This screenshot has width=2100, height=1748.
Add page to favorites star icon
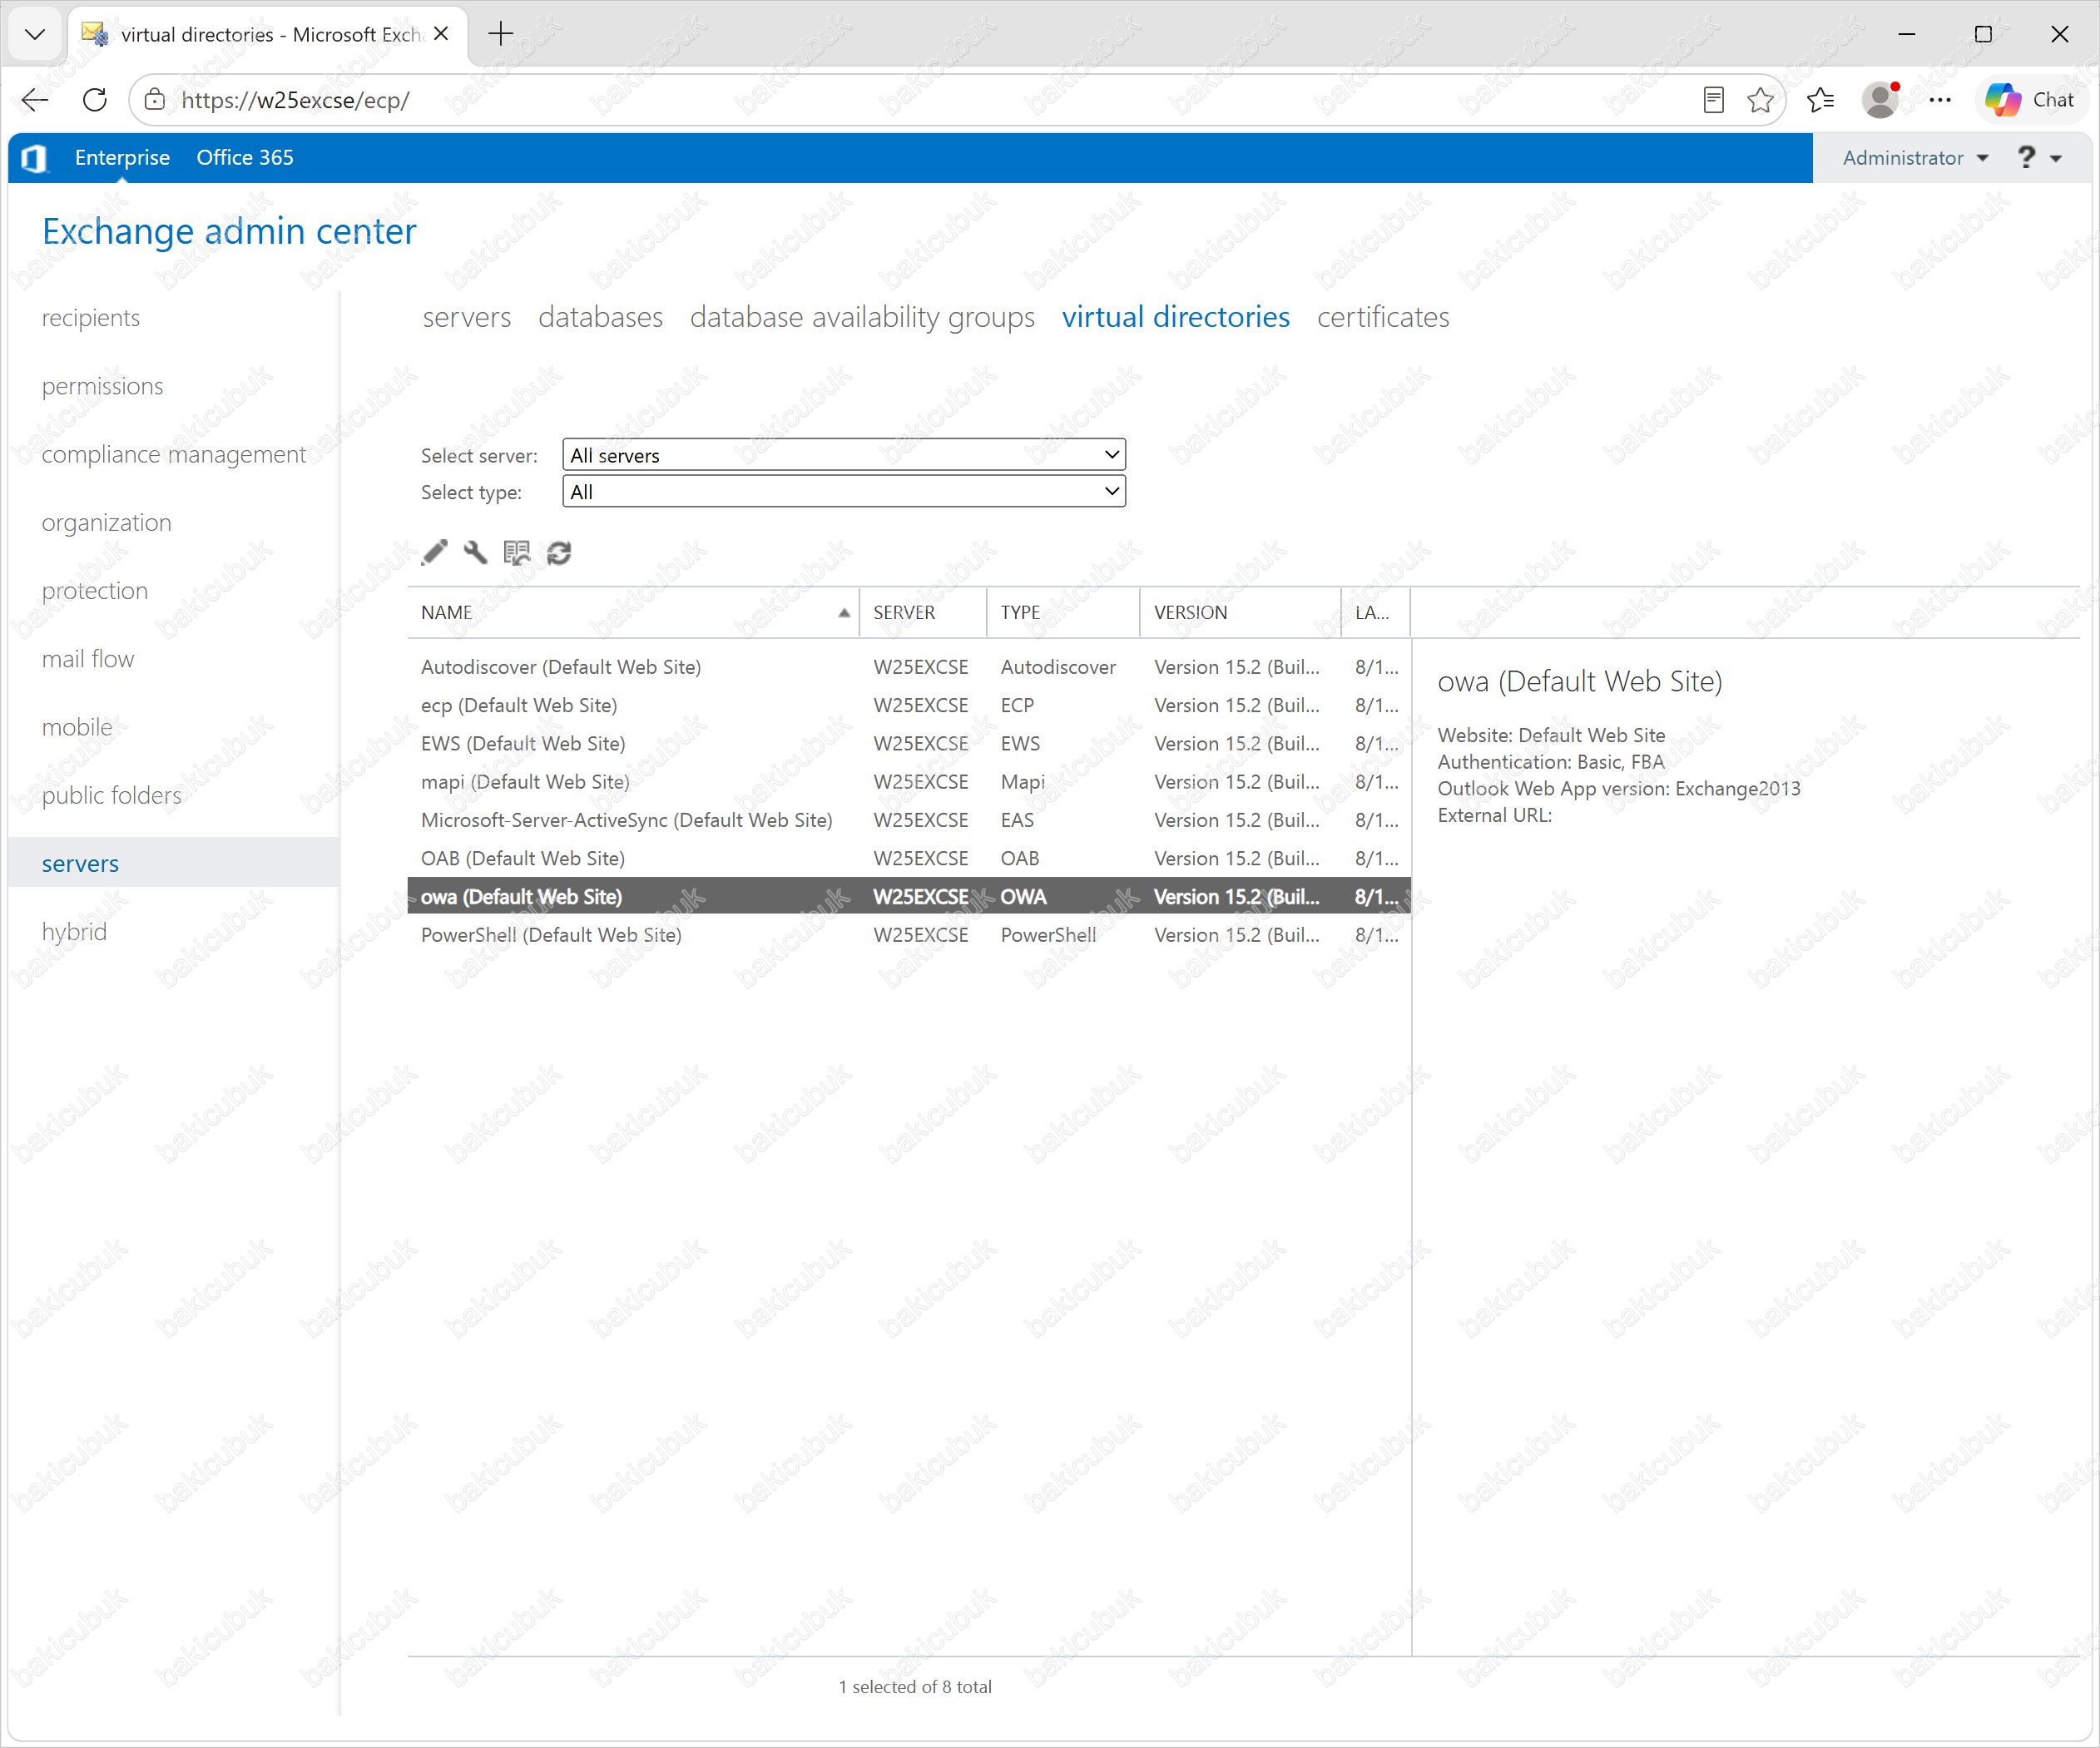pyautogui.click(x=1760, y=99)
